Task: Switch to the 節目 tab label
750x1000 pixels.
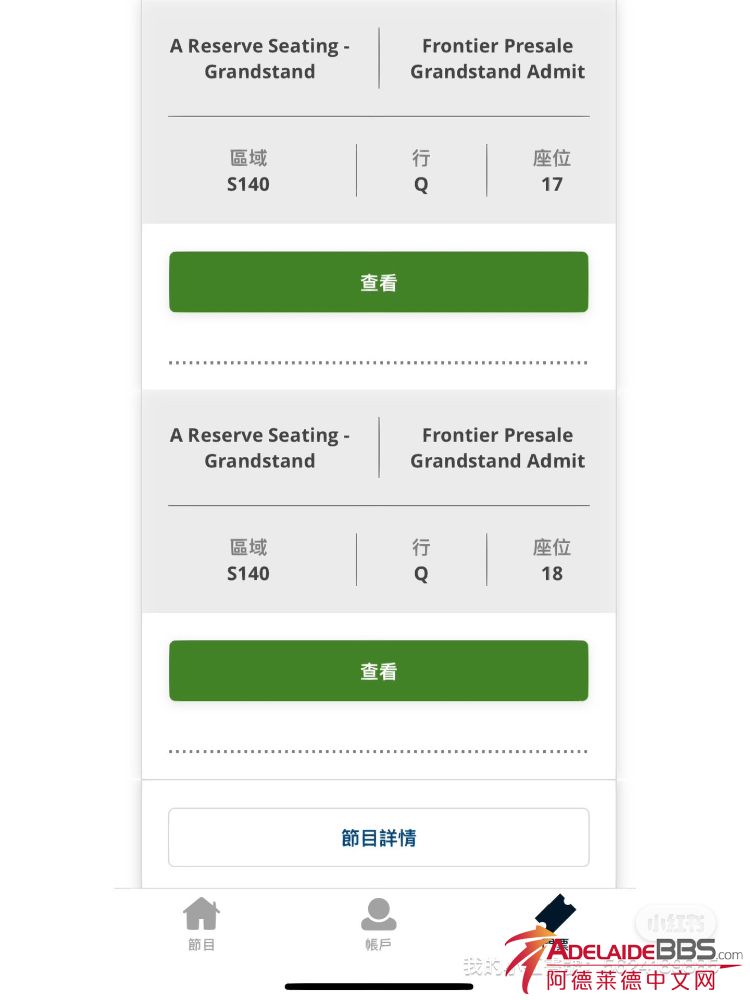Action: pos(201,945)
